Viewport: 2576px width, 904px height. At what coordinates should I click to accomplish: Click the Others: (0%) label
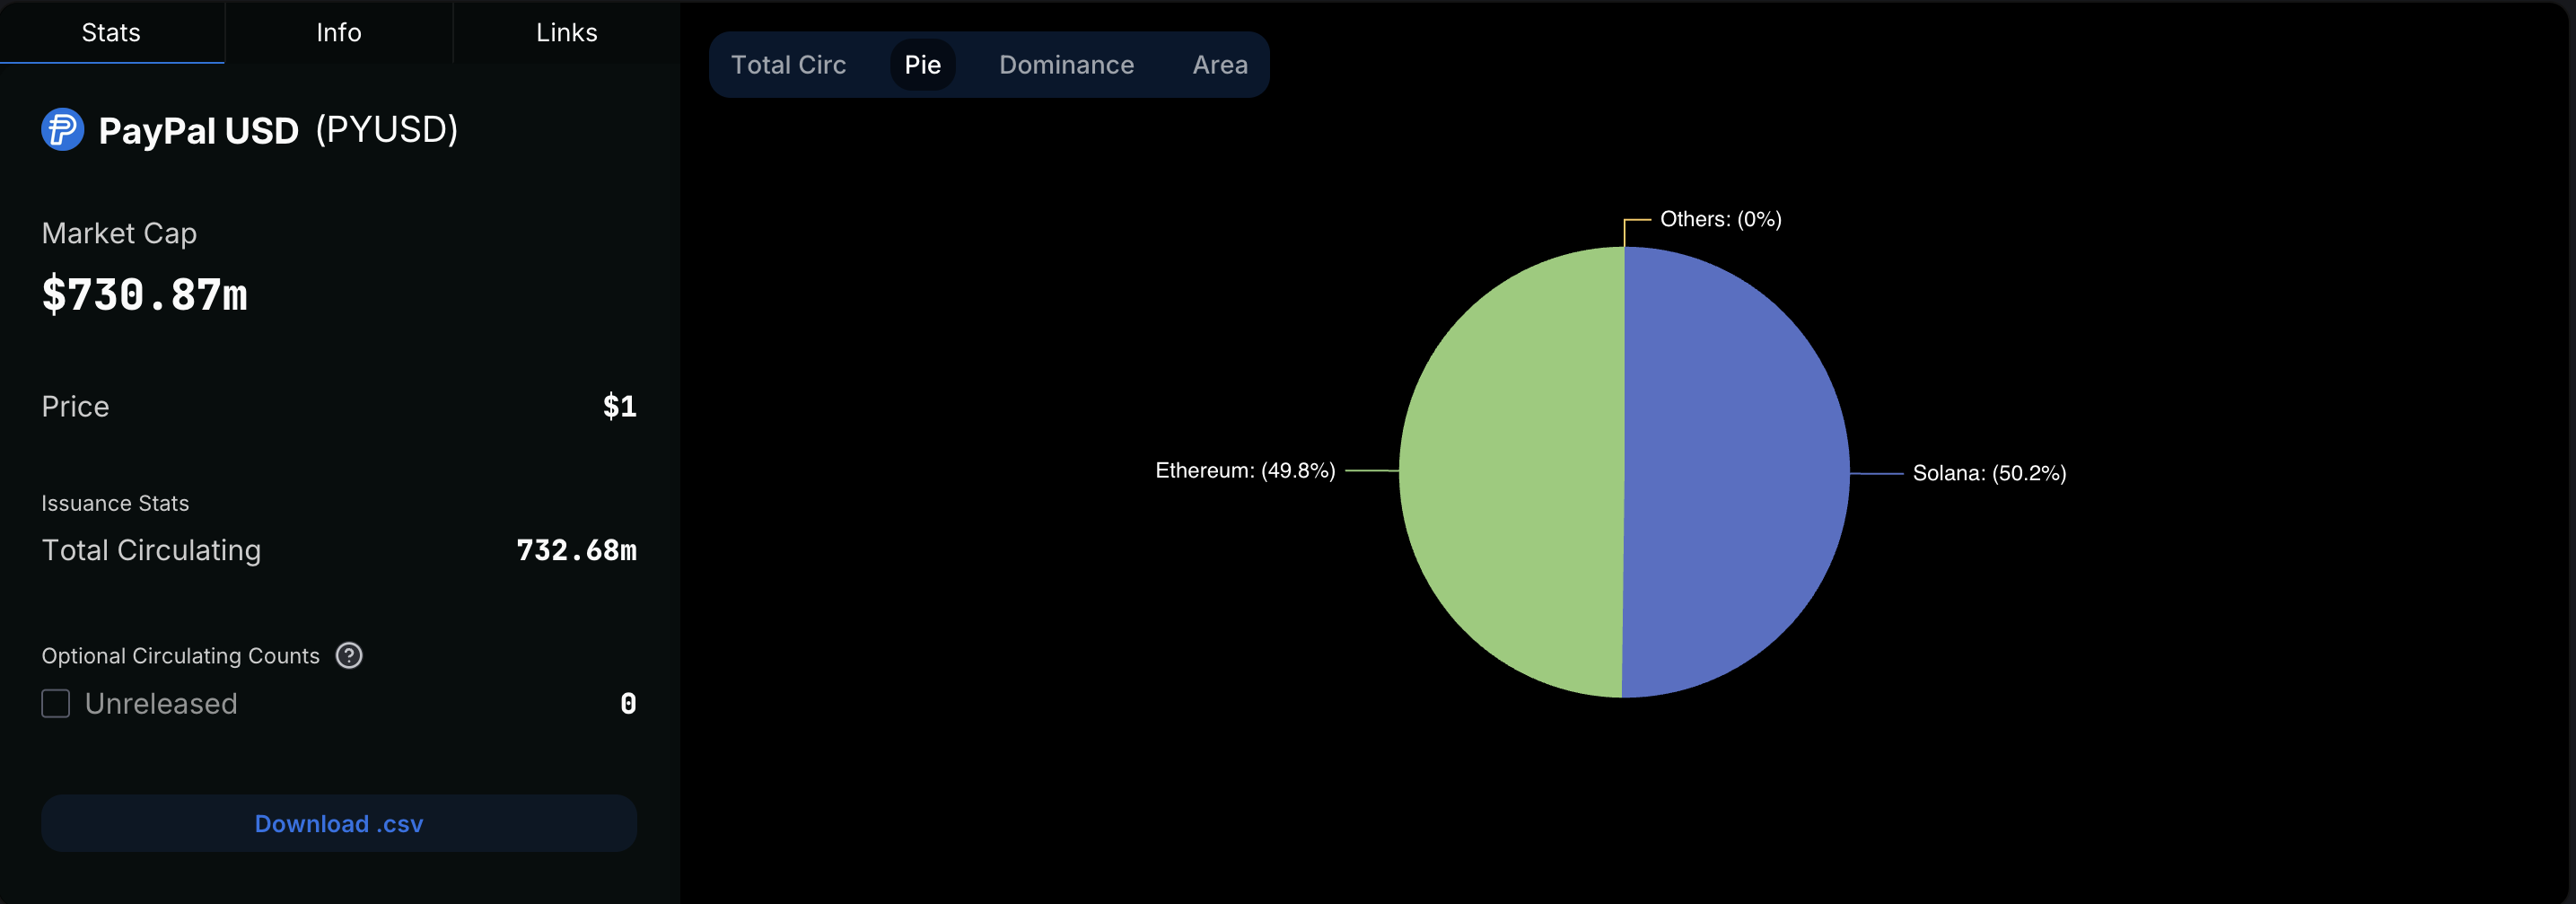(x=1720, y=219)
